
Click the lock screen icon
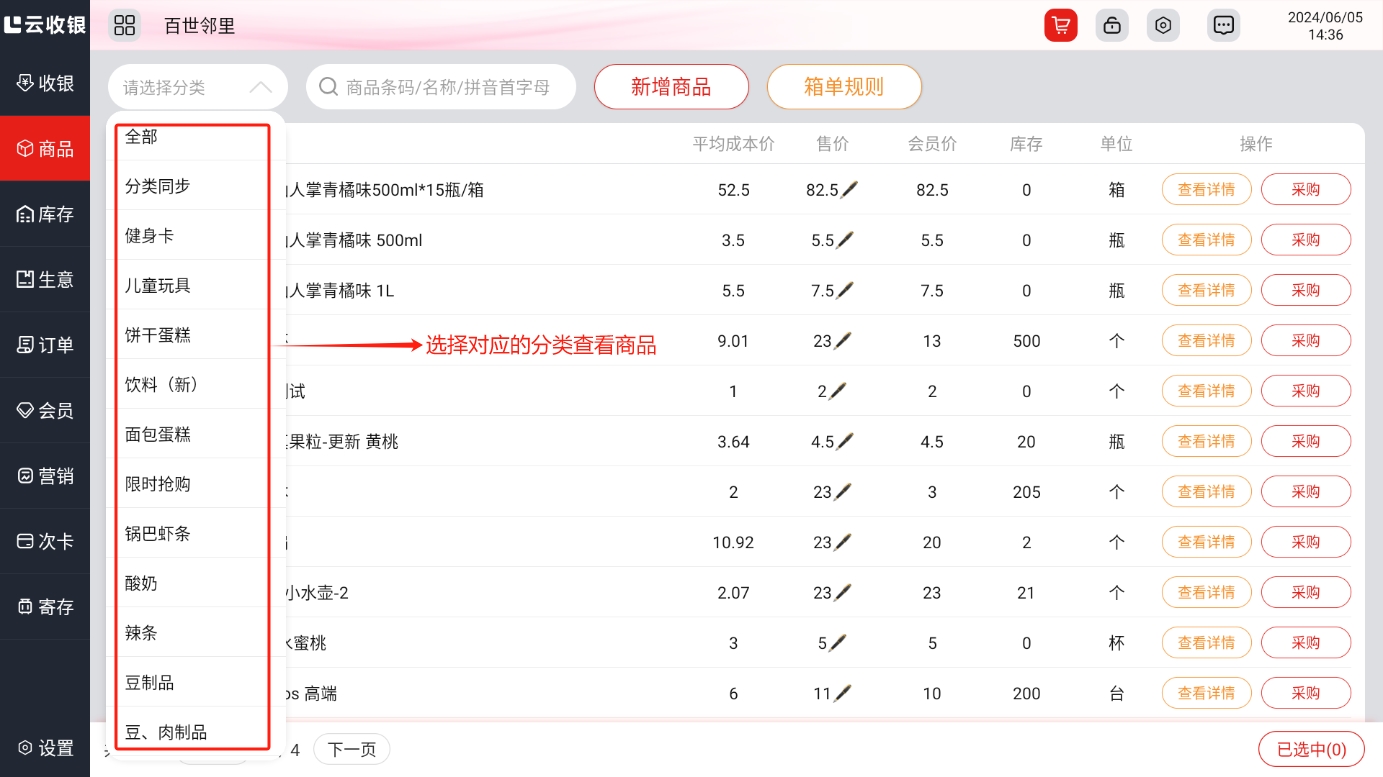coord(1111,26)
